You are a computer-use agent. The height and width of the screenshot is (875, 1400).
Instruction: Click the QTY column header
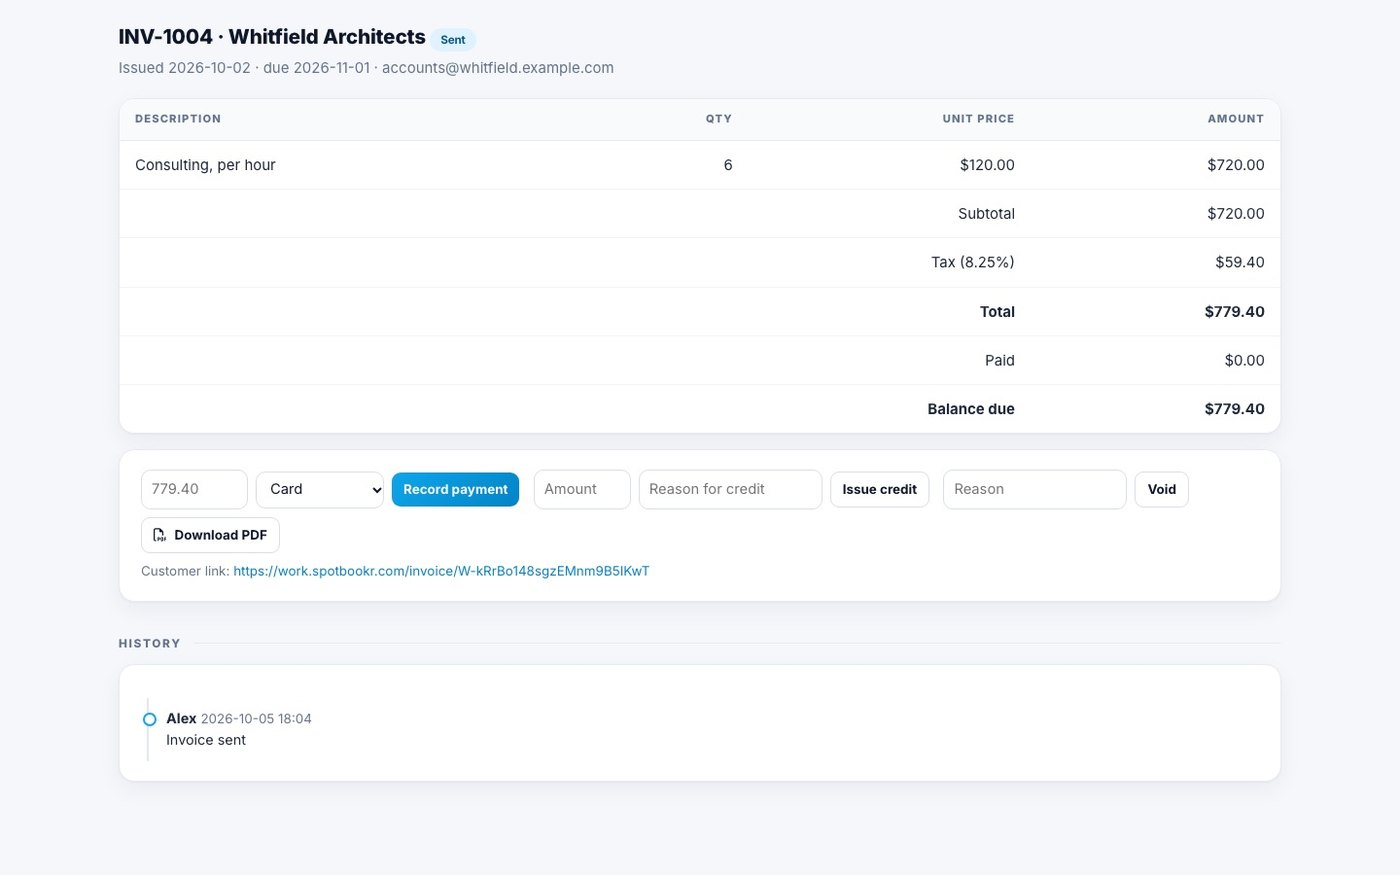(x=719, y=119)
